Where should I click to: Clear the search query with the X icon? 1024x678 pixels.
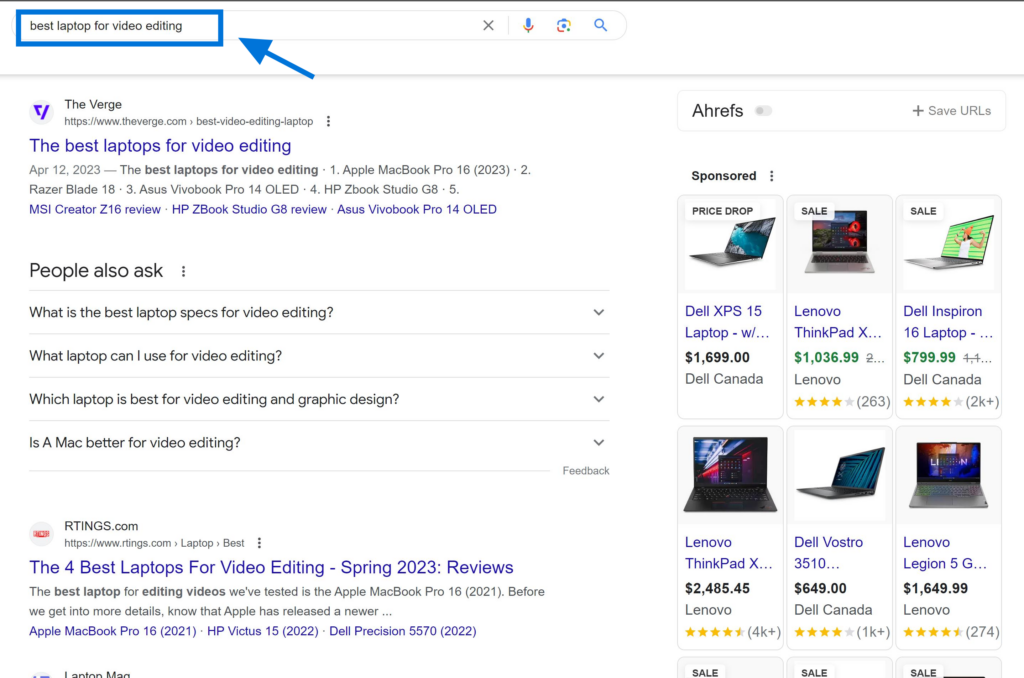click(488, 25)
